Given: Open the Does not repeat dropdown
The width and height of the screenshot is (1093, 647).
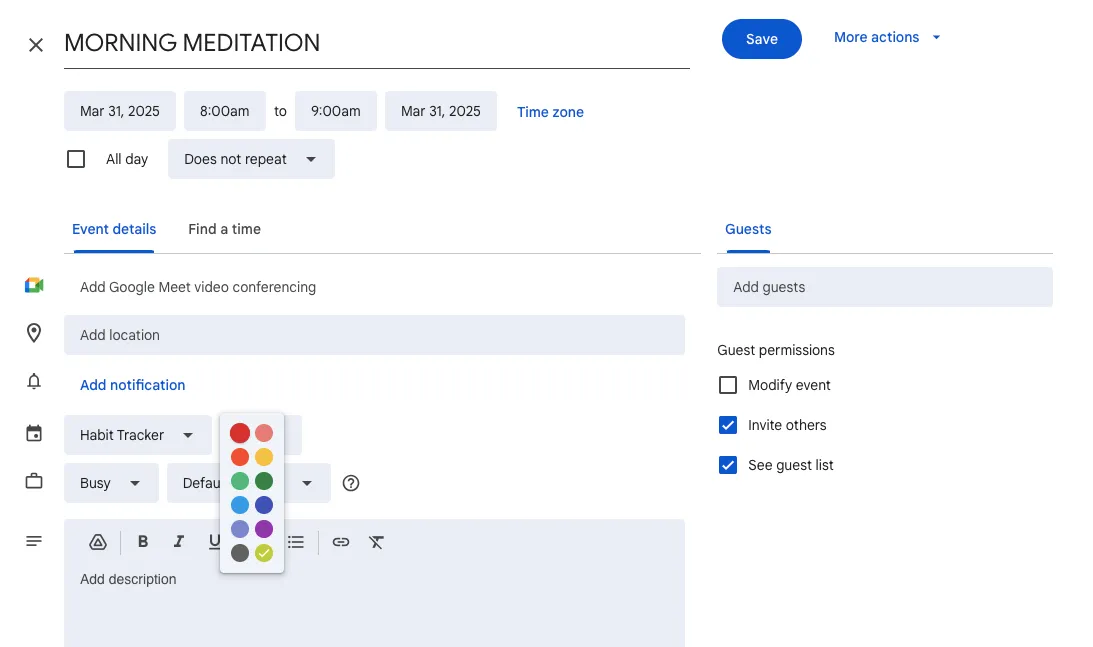Looking at the screenshot, I should pos(251,159).
